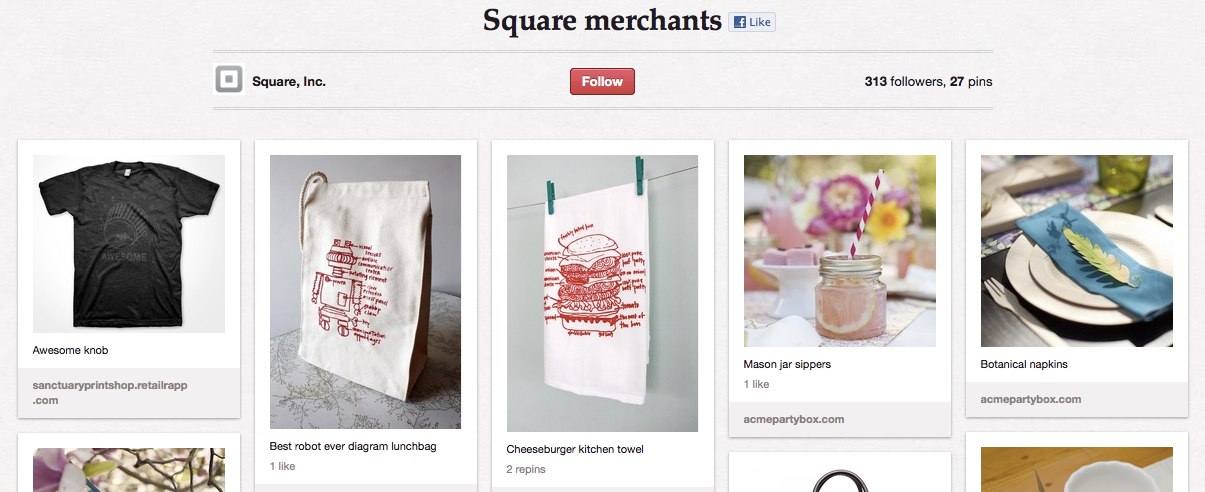This screenshot has height=492, width=1205.
Task: Follow the Square merchants board
Action: pyautogui.click(x=602, y=82)
